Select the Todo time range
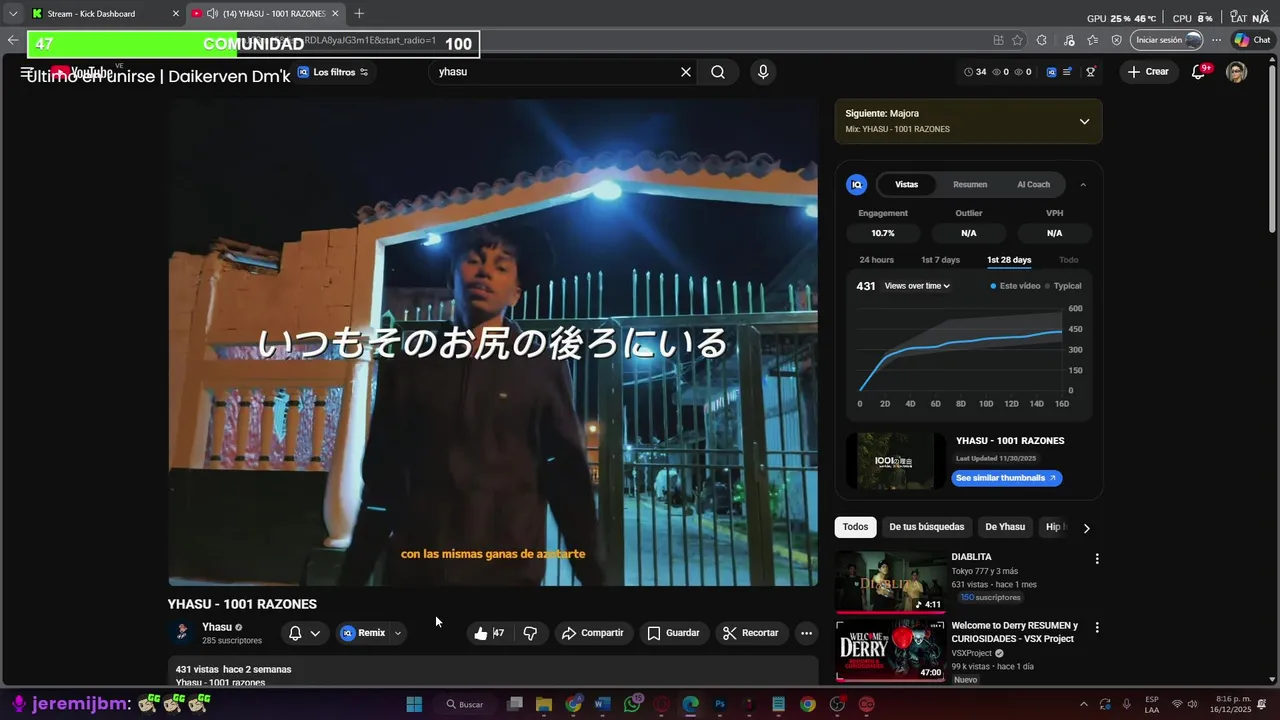Screen dimensions: 1280x720 [x=1068, y=260]
